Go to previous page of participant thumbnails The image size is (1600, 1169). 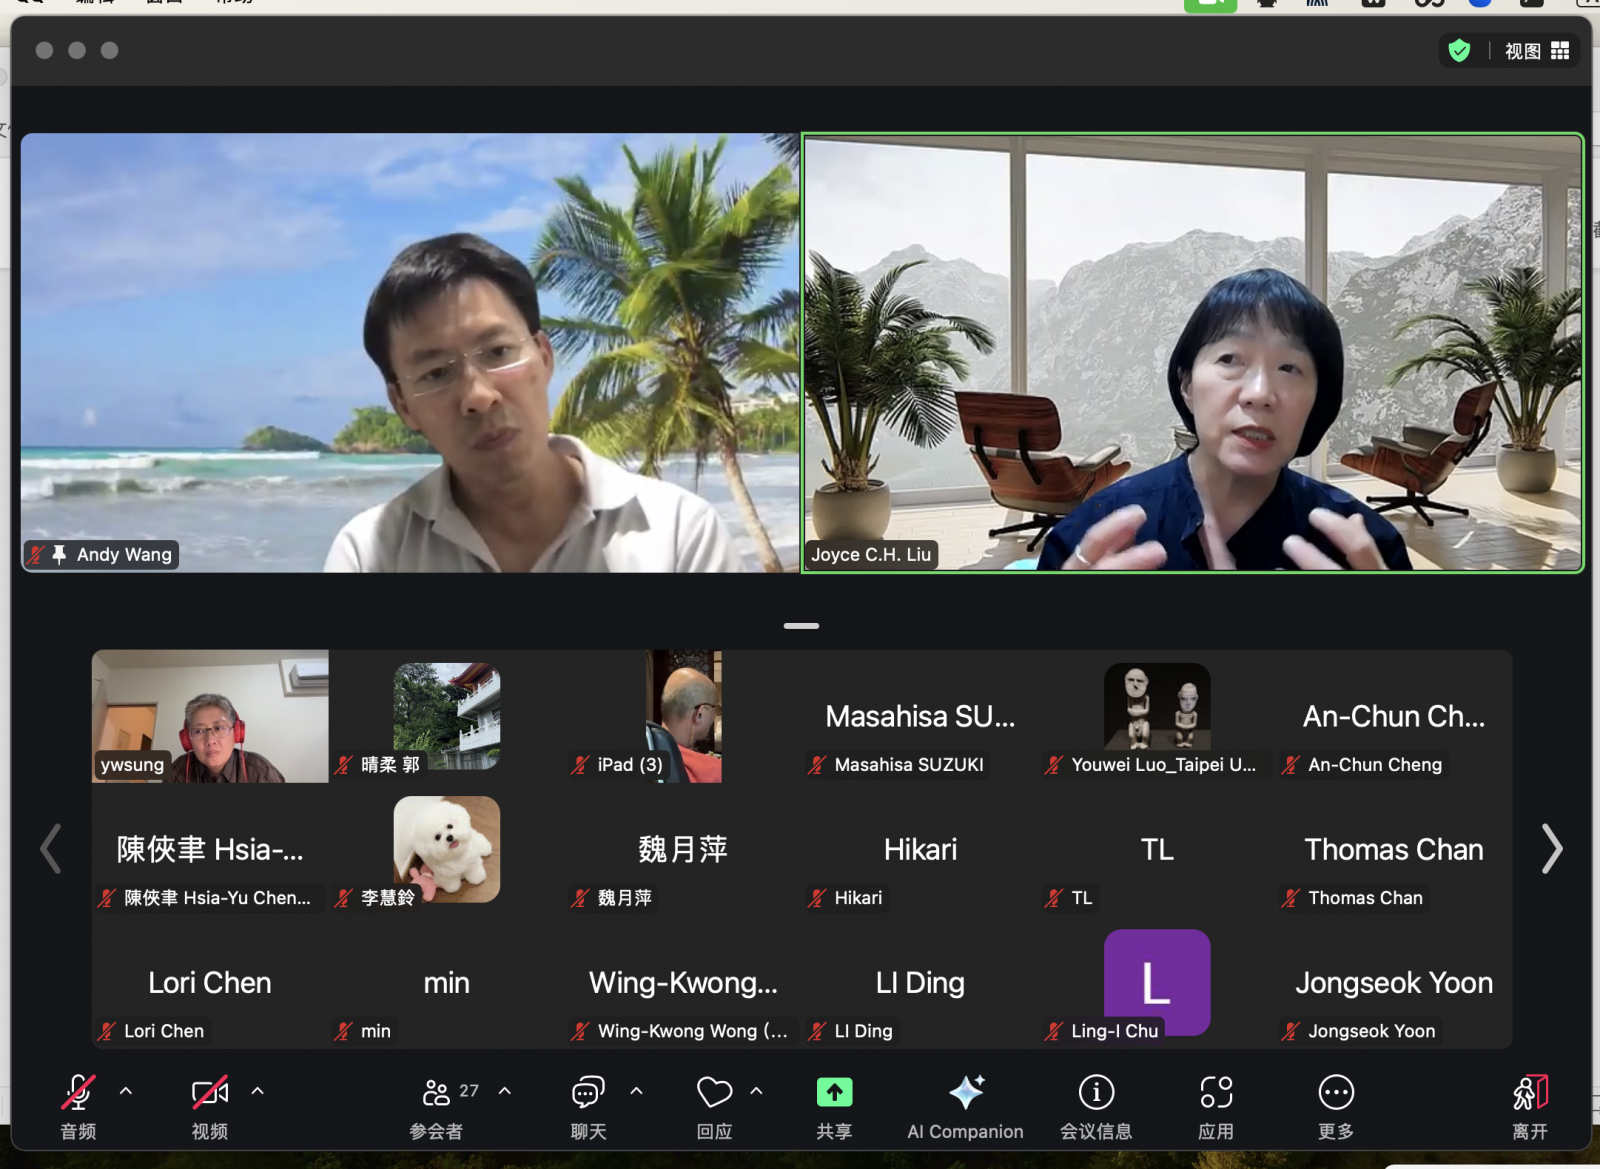click(50, 849)
